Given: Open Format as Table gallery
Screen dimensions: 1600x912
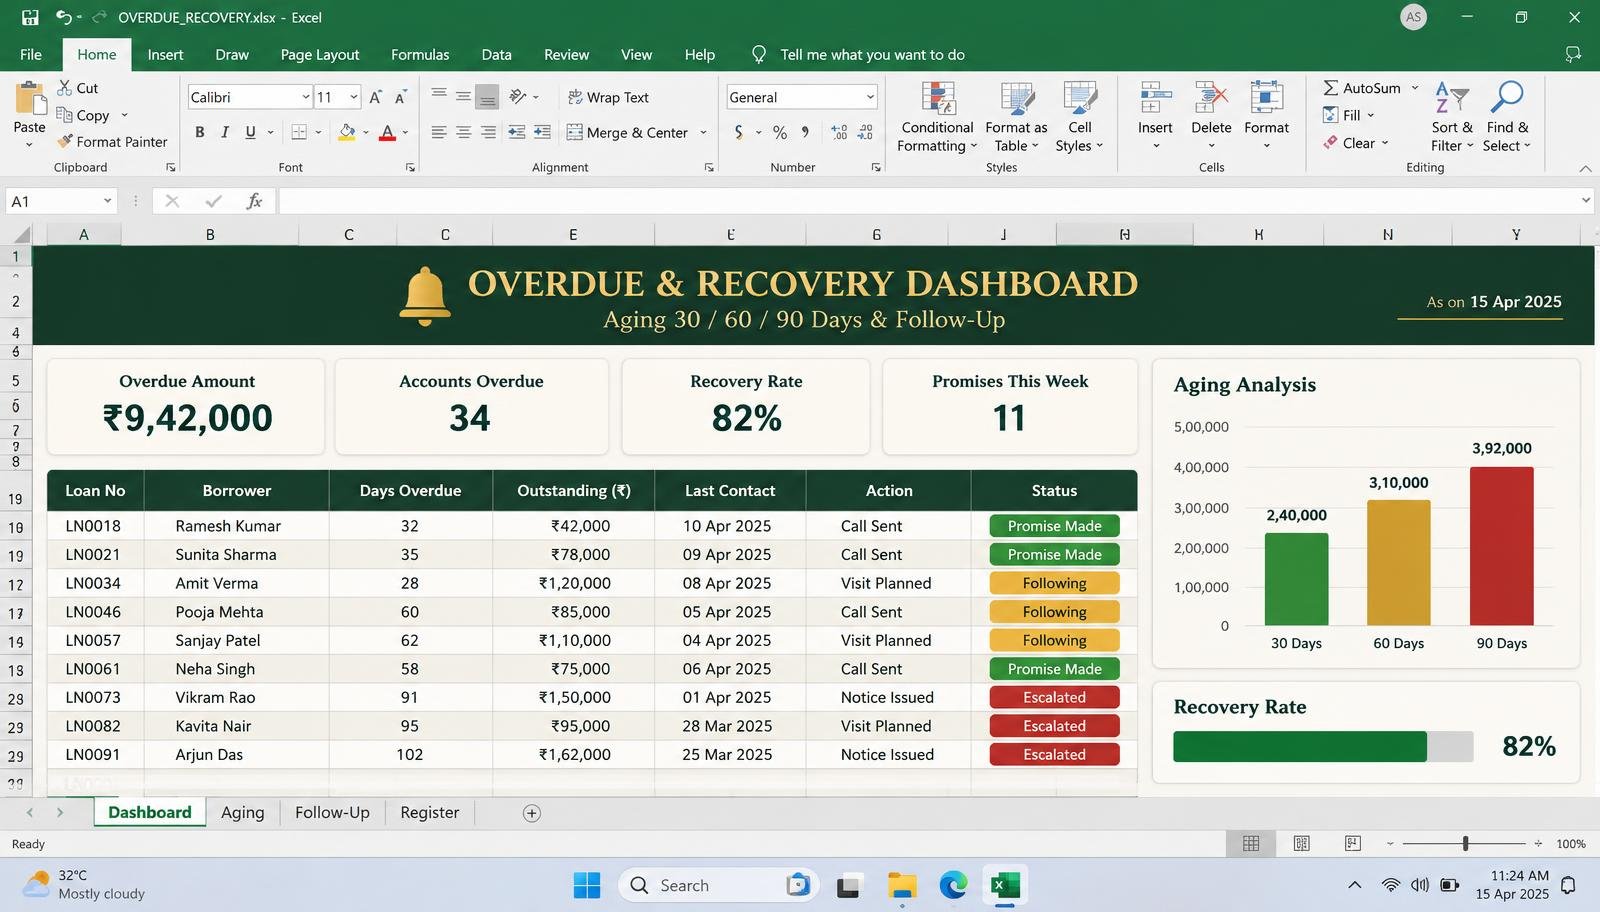Looking at the screenshot, I should coord(1016,118).
